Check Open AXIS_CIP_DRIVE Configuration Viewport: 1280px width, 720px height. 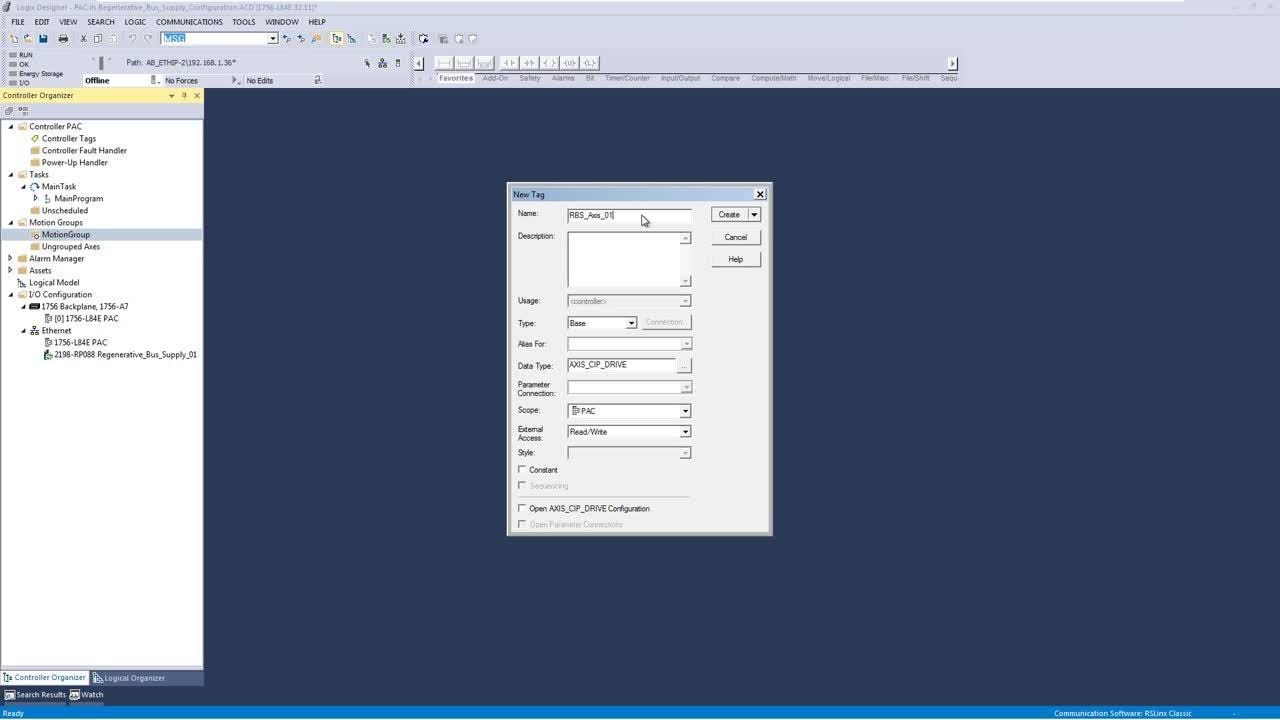[522, 508]
